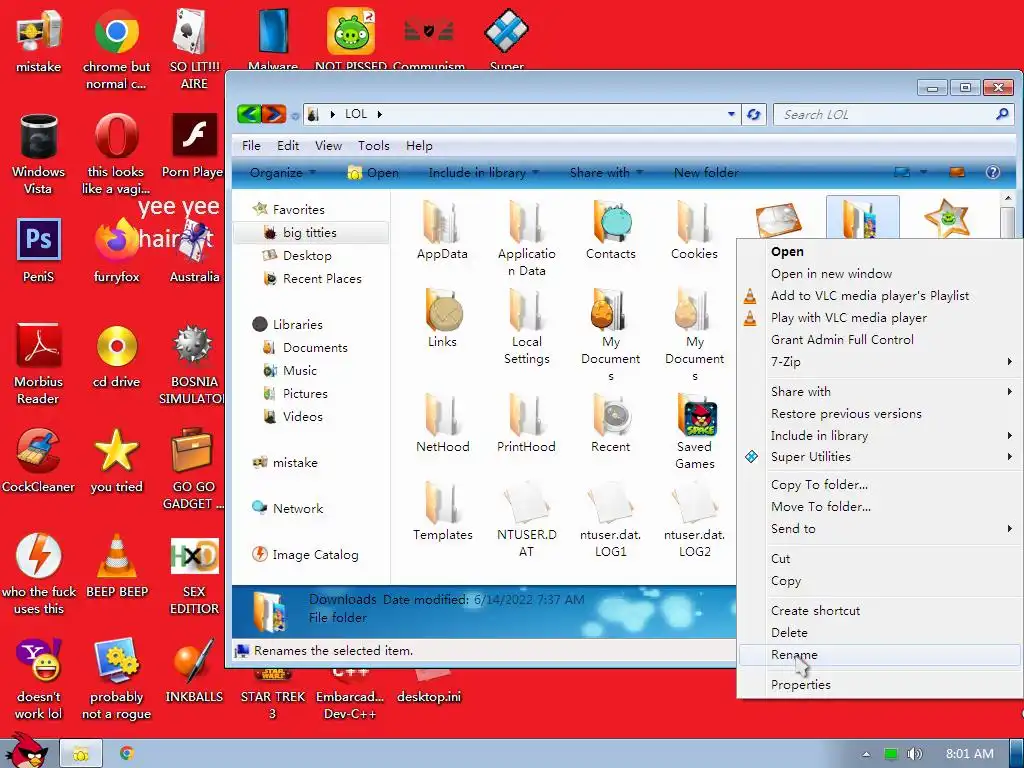Open the Tools menu
The image size is (1024, 768).
click(373, 146)
